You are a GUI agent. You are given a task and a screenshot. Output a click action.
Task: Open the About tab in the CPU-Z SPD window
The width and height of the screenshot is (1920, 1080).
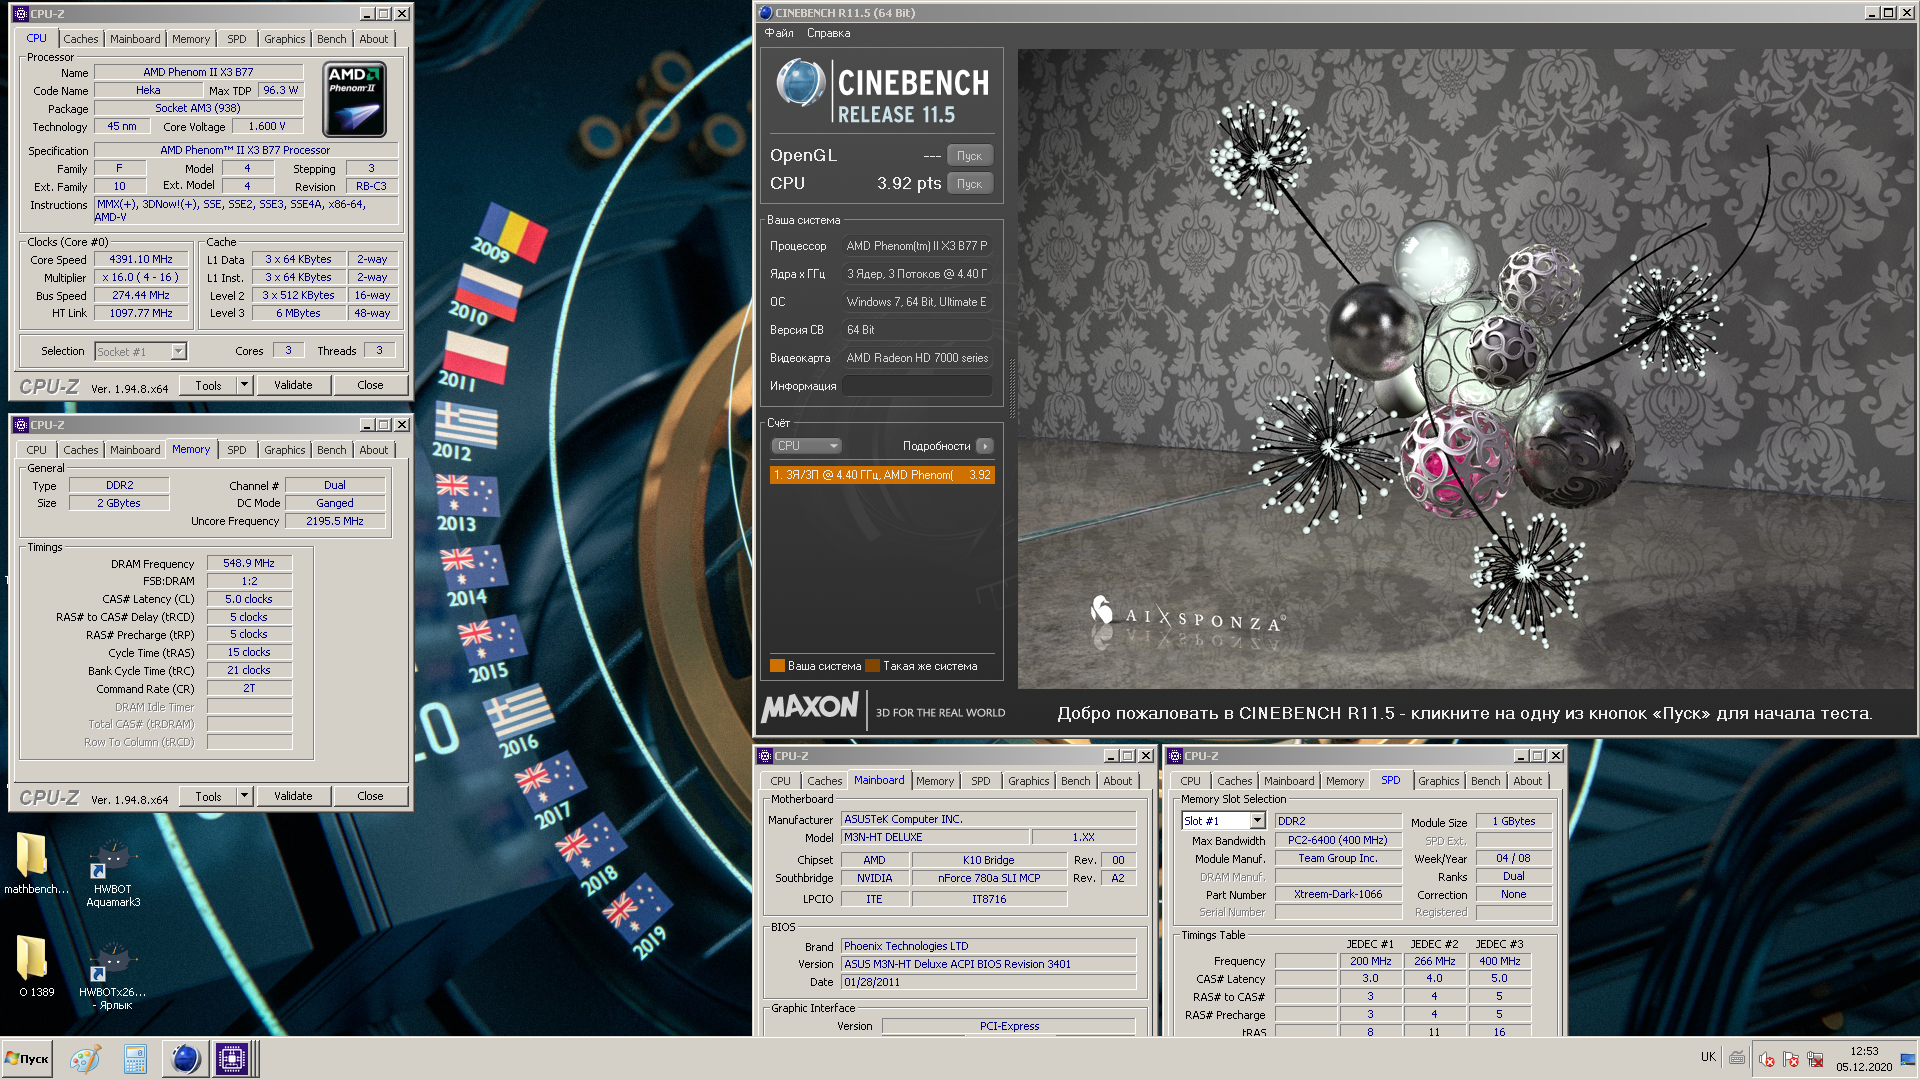tap(1528, 781)
